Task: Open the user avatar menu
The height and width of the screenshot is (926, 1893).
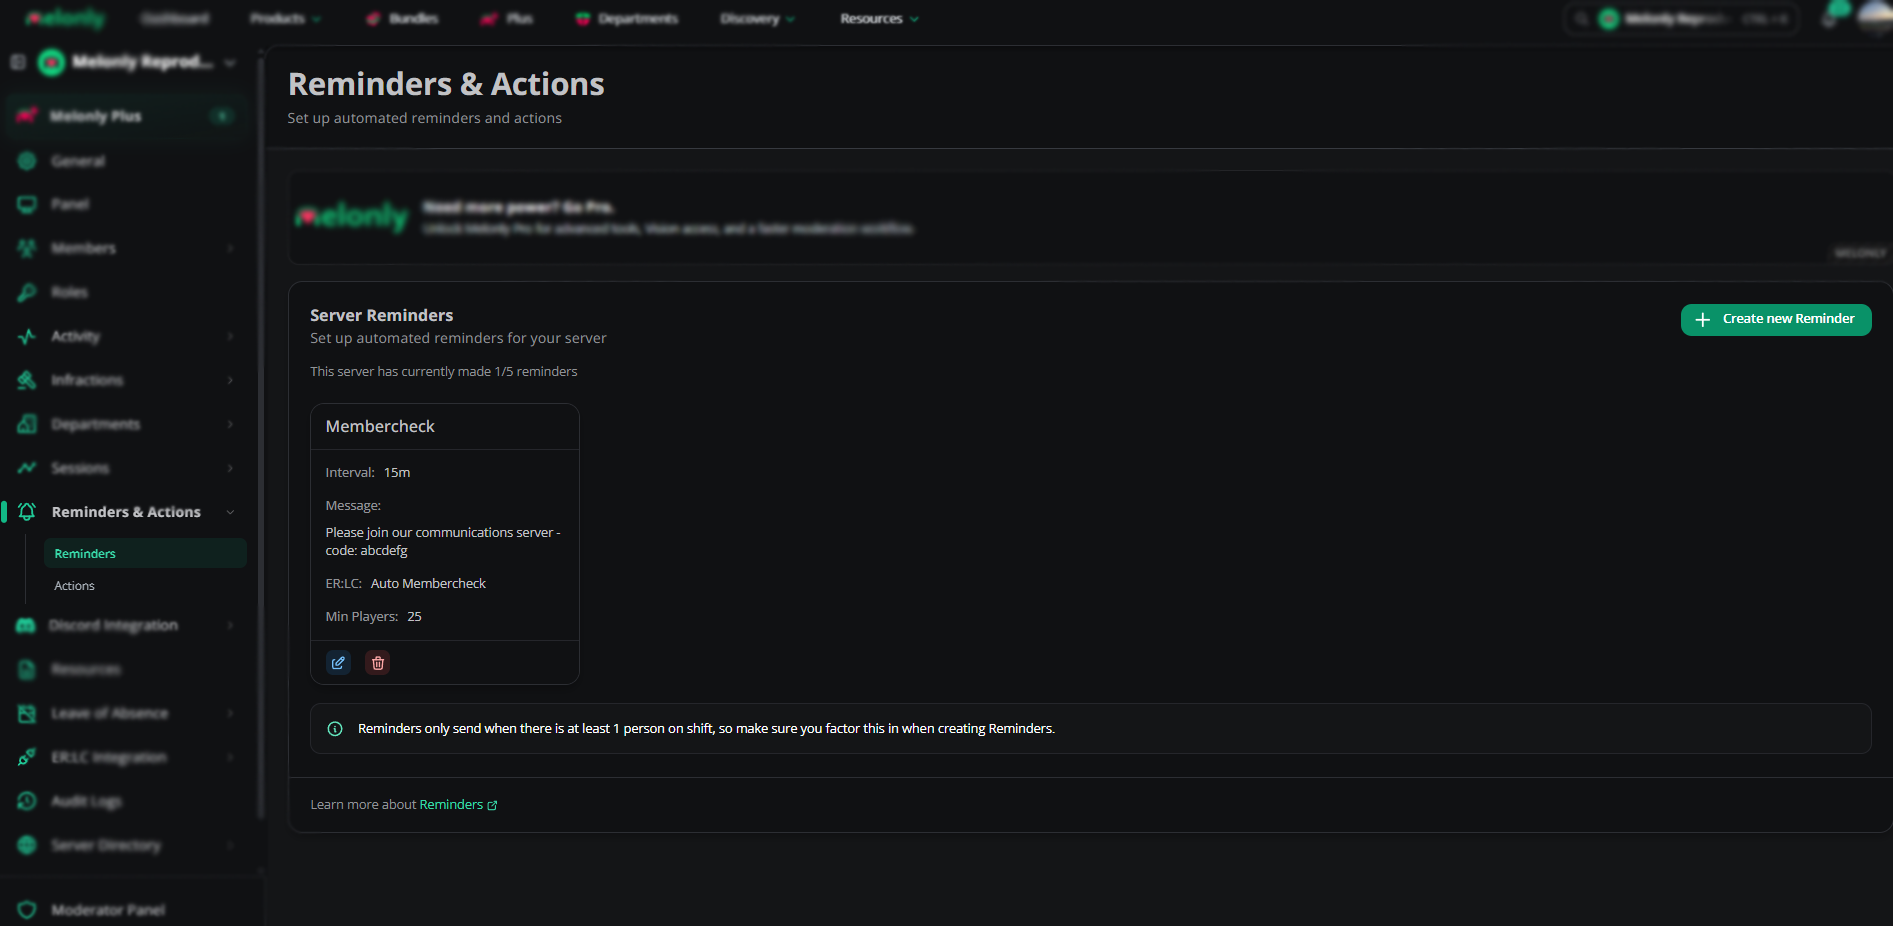Action: (1876, 17)
